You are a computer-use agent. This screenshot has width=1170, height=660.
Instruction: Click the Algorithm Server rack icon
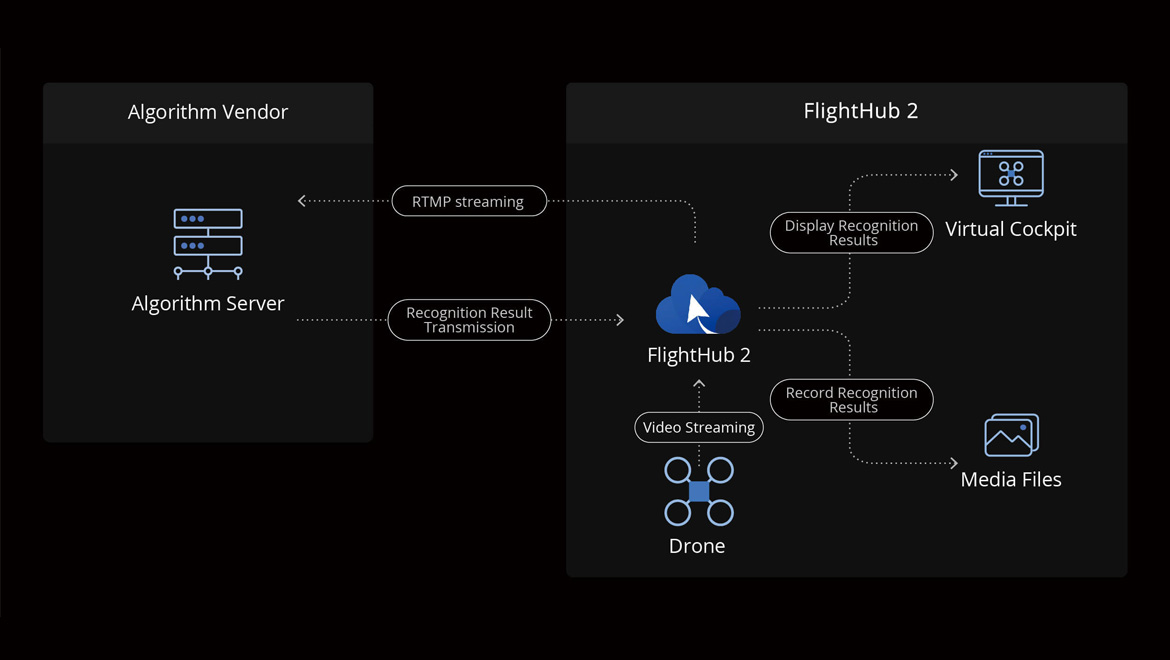(x=208, y=244)
